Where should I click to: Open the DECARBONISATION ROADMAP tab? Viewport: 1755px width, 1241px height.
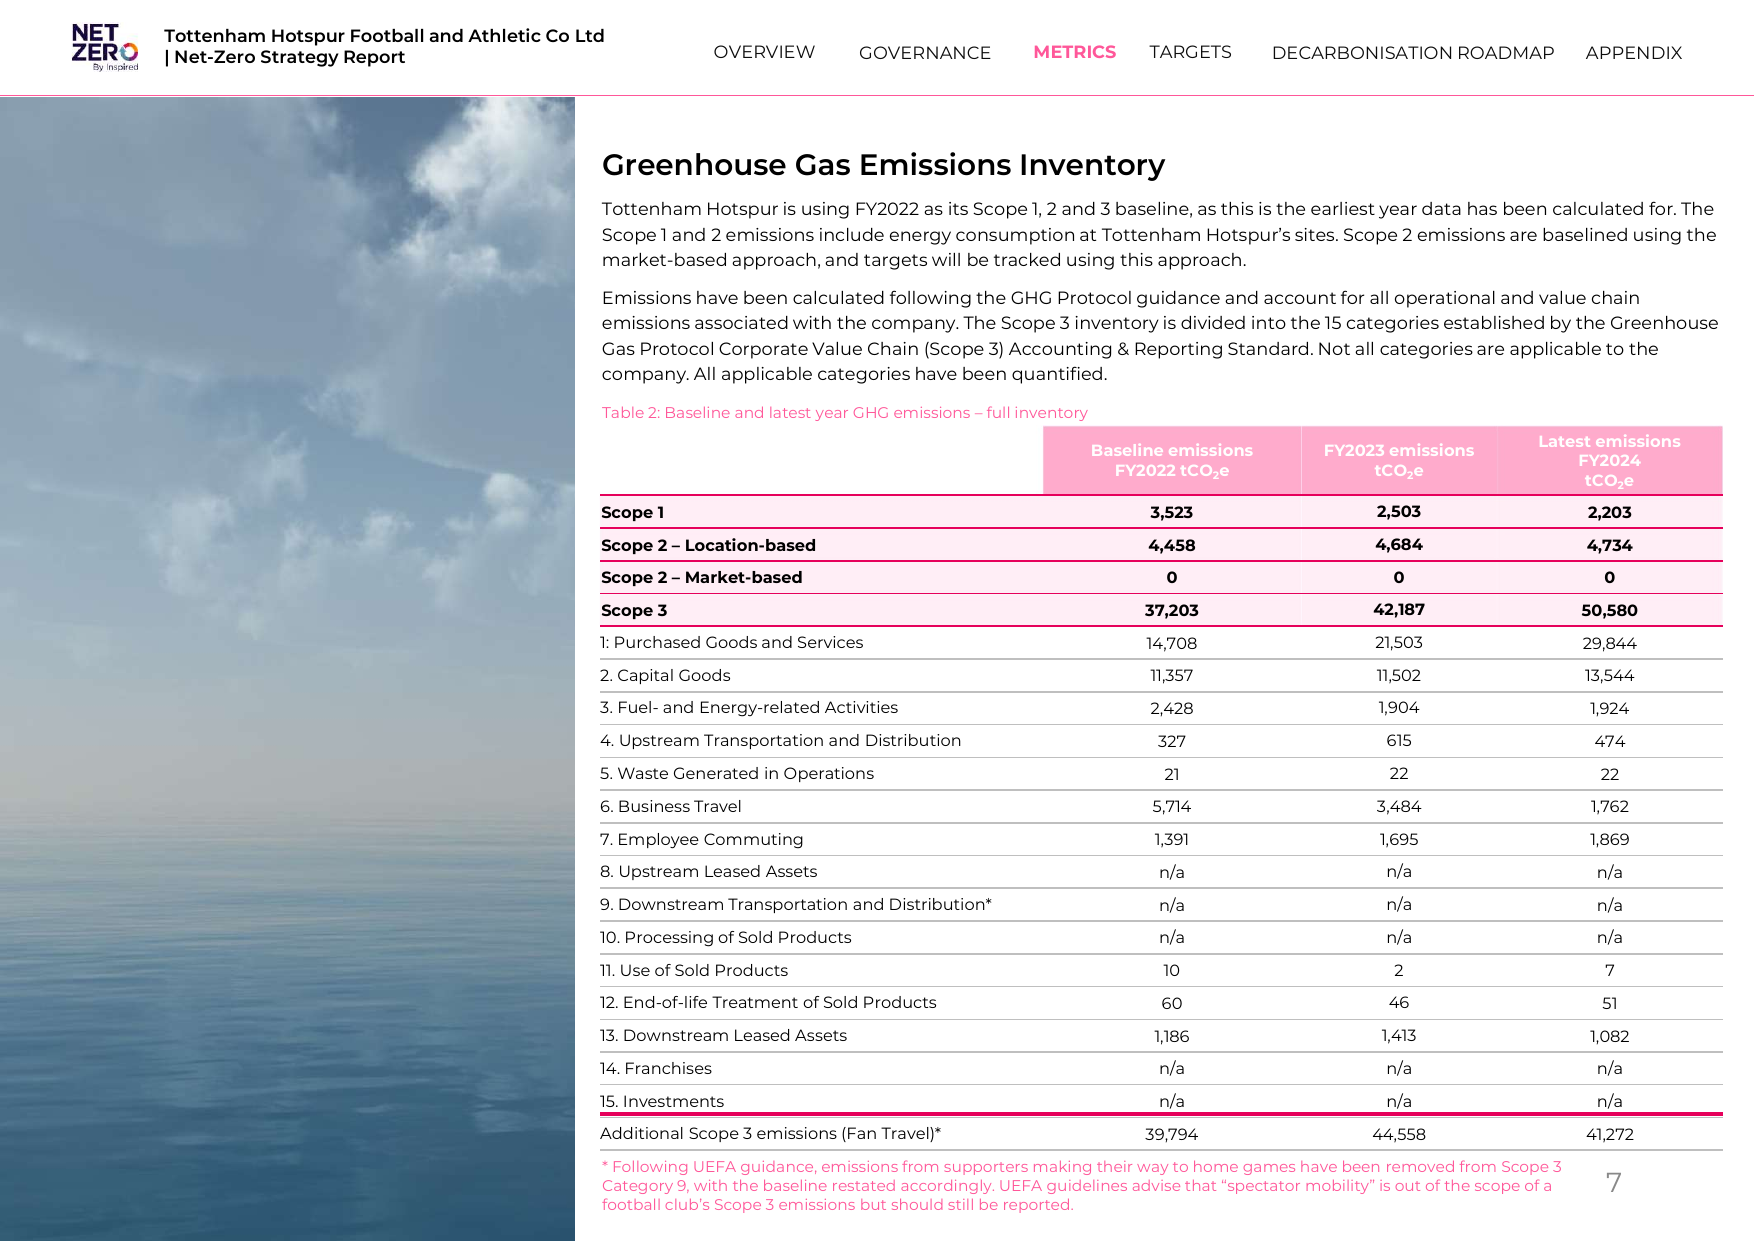pos(1413,52)
